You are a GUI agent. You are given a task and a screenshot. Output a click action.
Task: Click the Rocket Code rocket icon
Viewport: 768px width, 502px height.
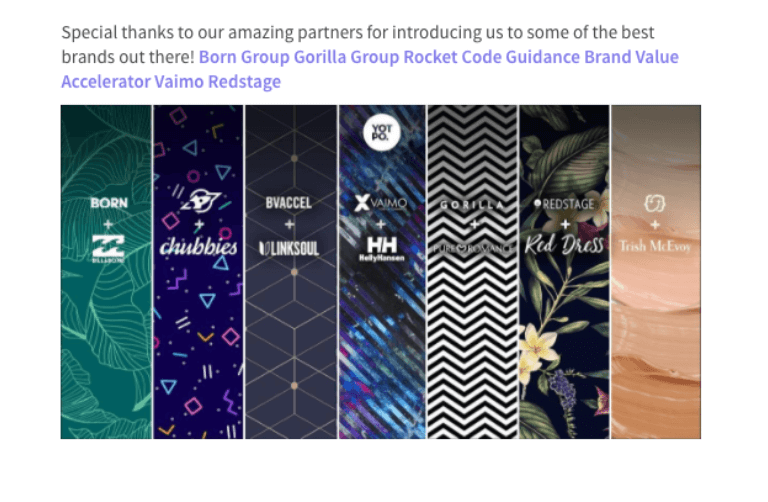[x=201, y=200]
